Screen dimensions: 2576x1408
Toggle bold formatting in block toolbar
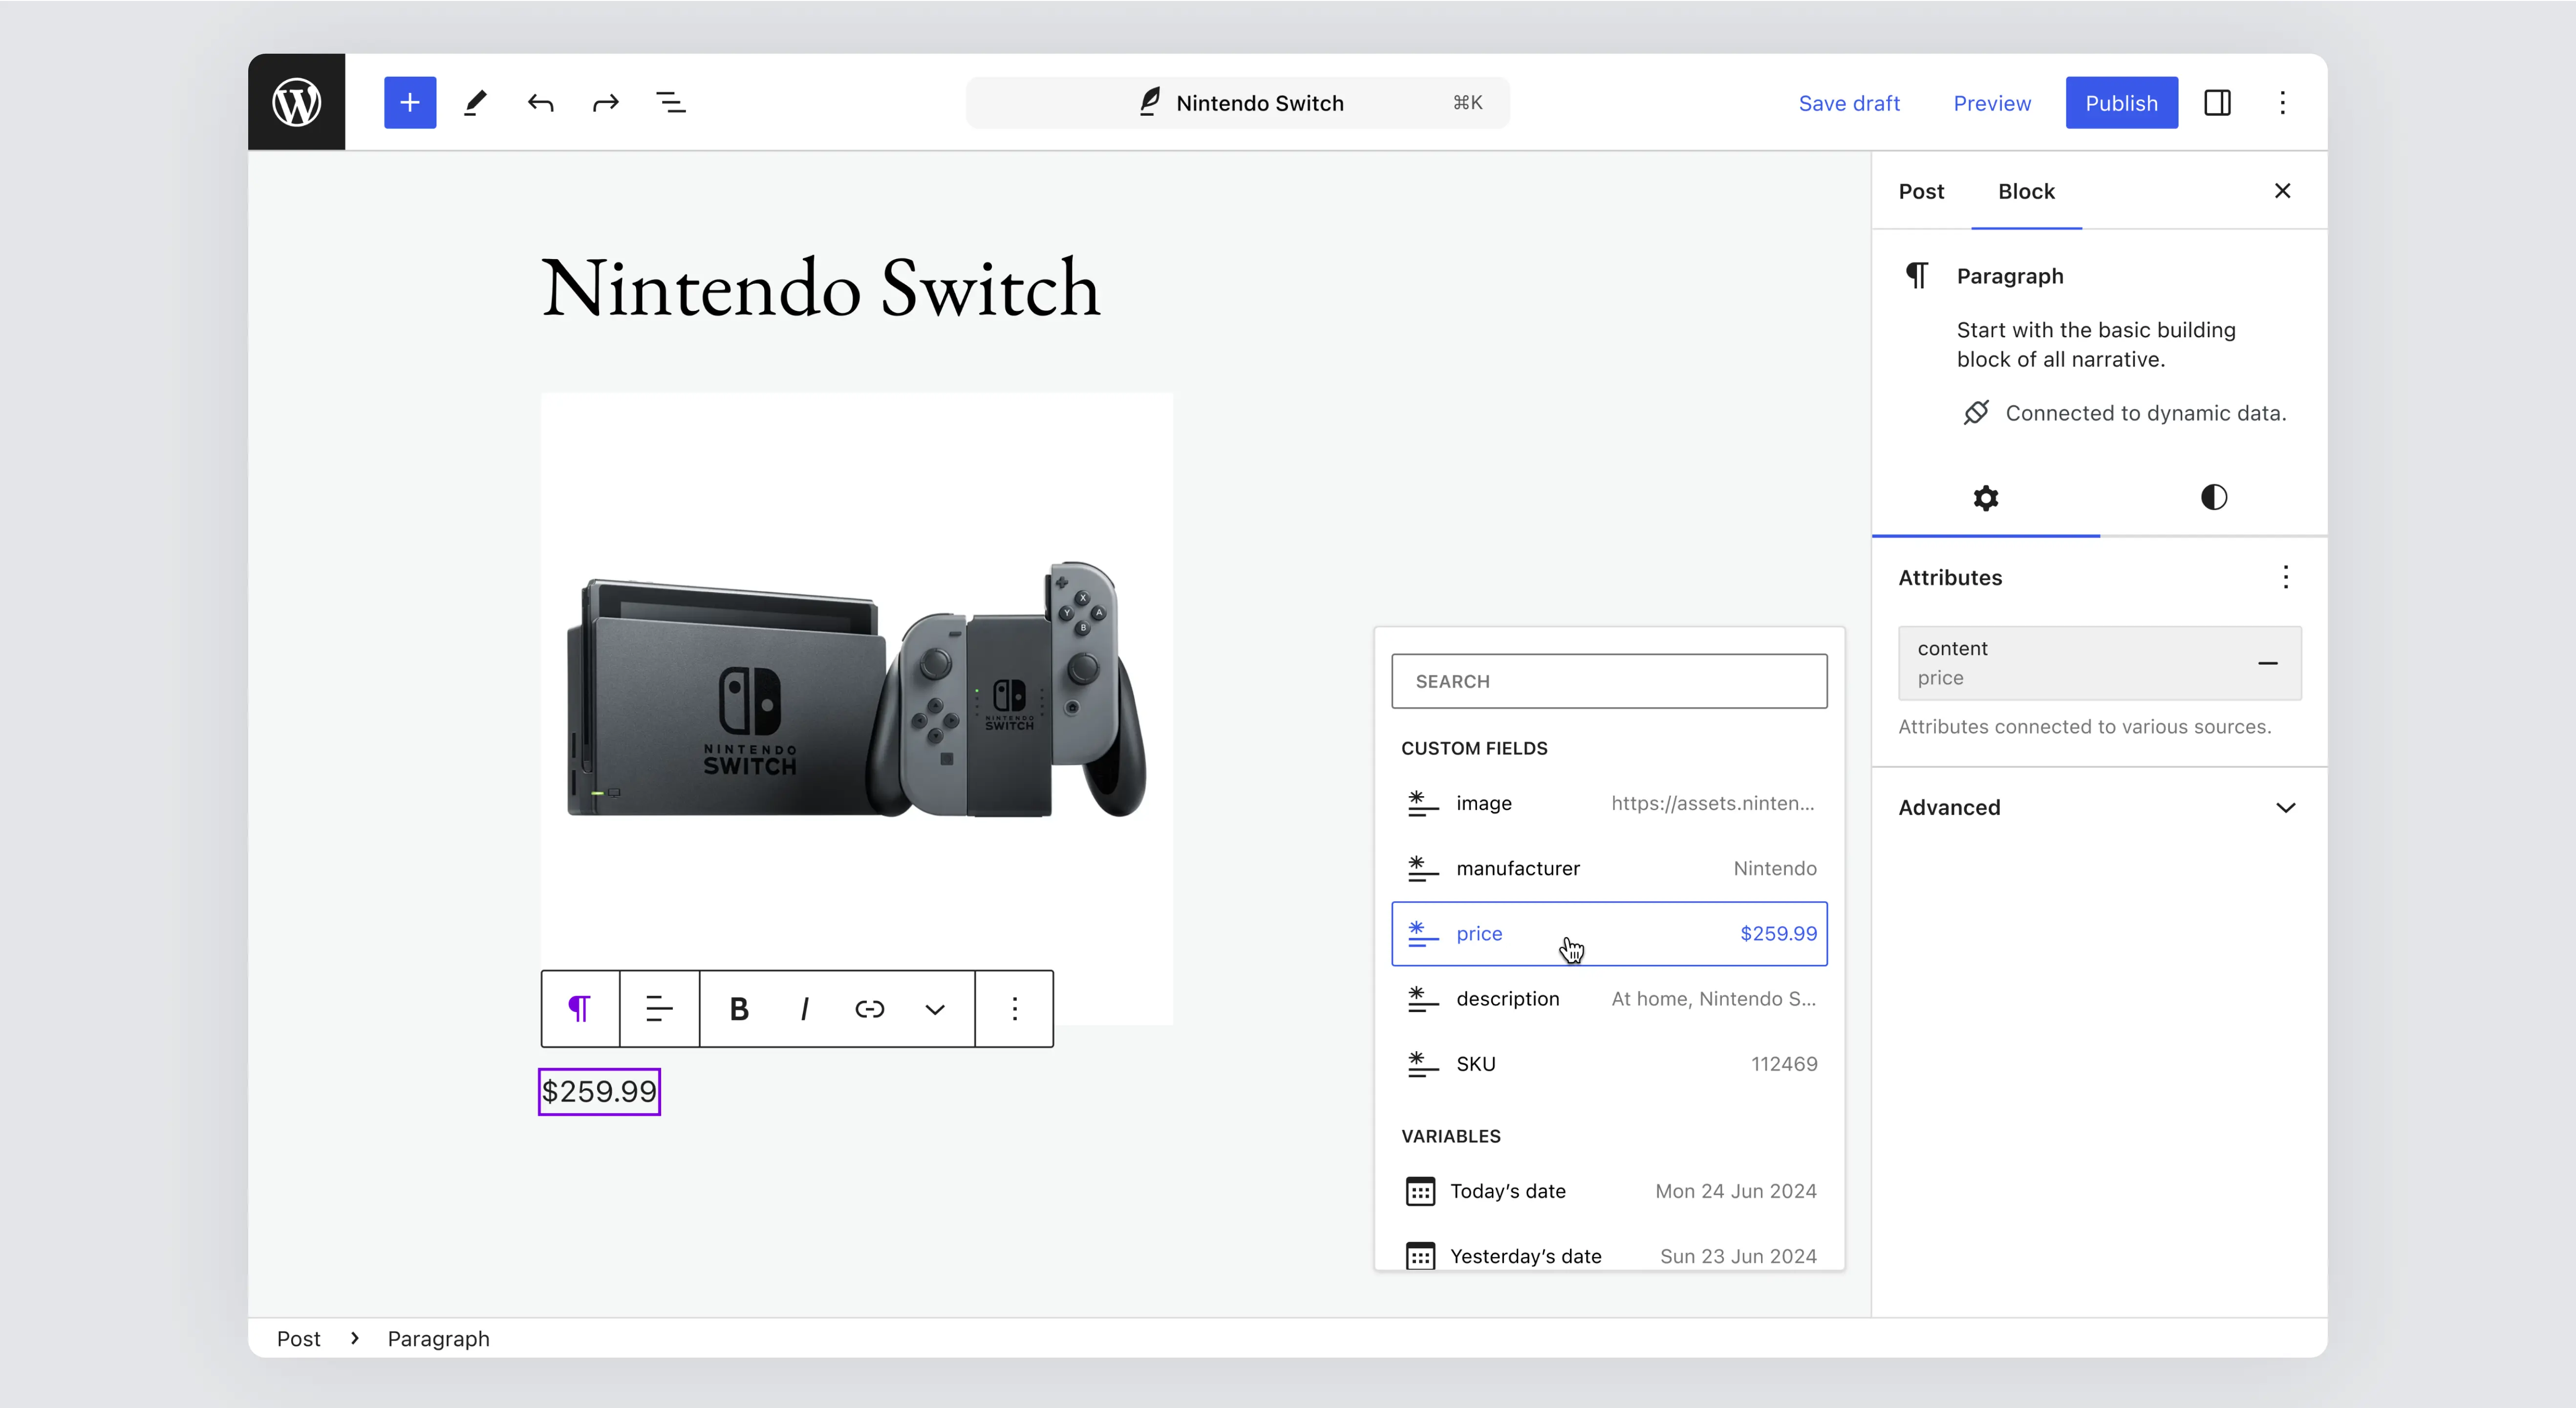click(739, 1009)
